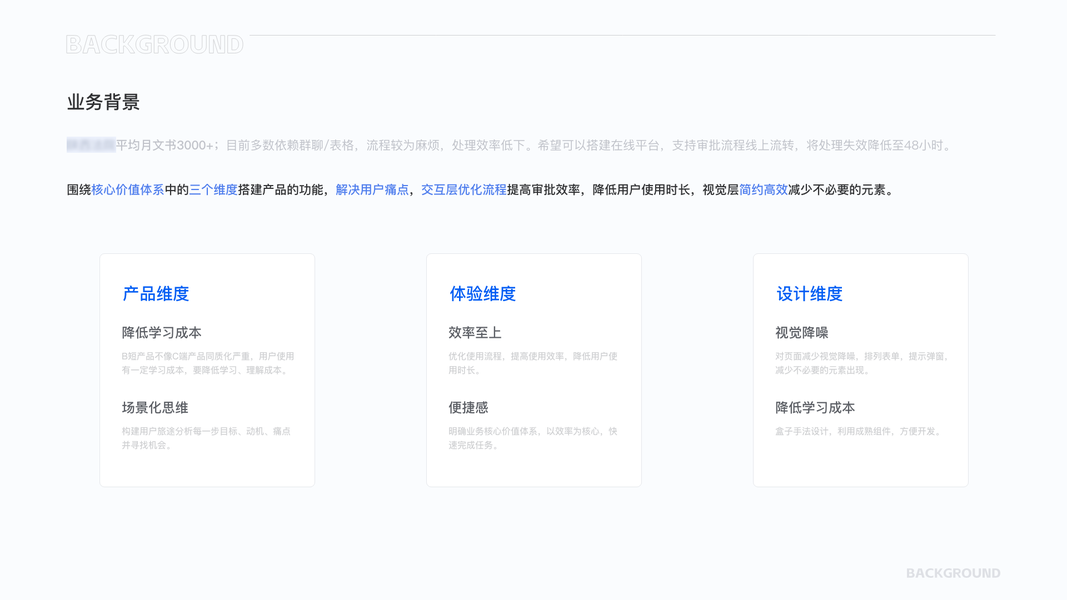
Task: Click 降低学习成本 in the 产品维度 card
Action: (162, 333)
